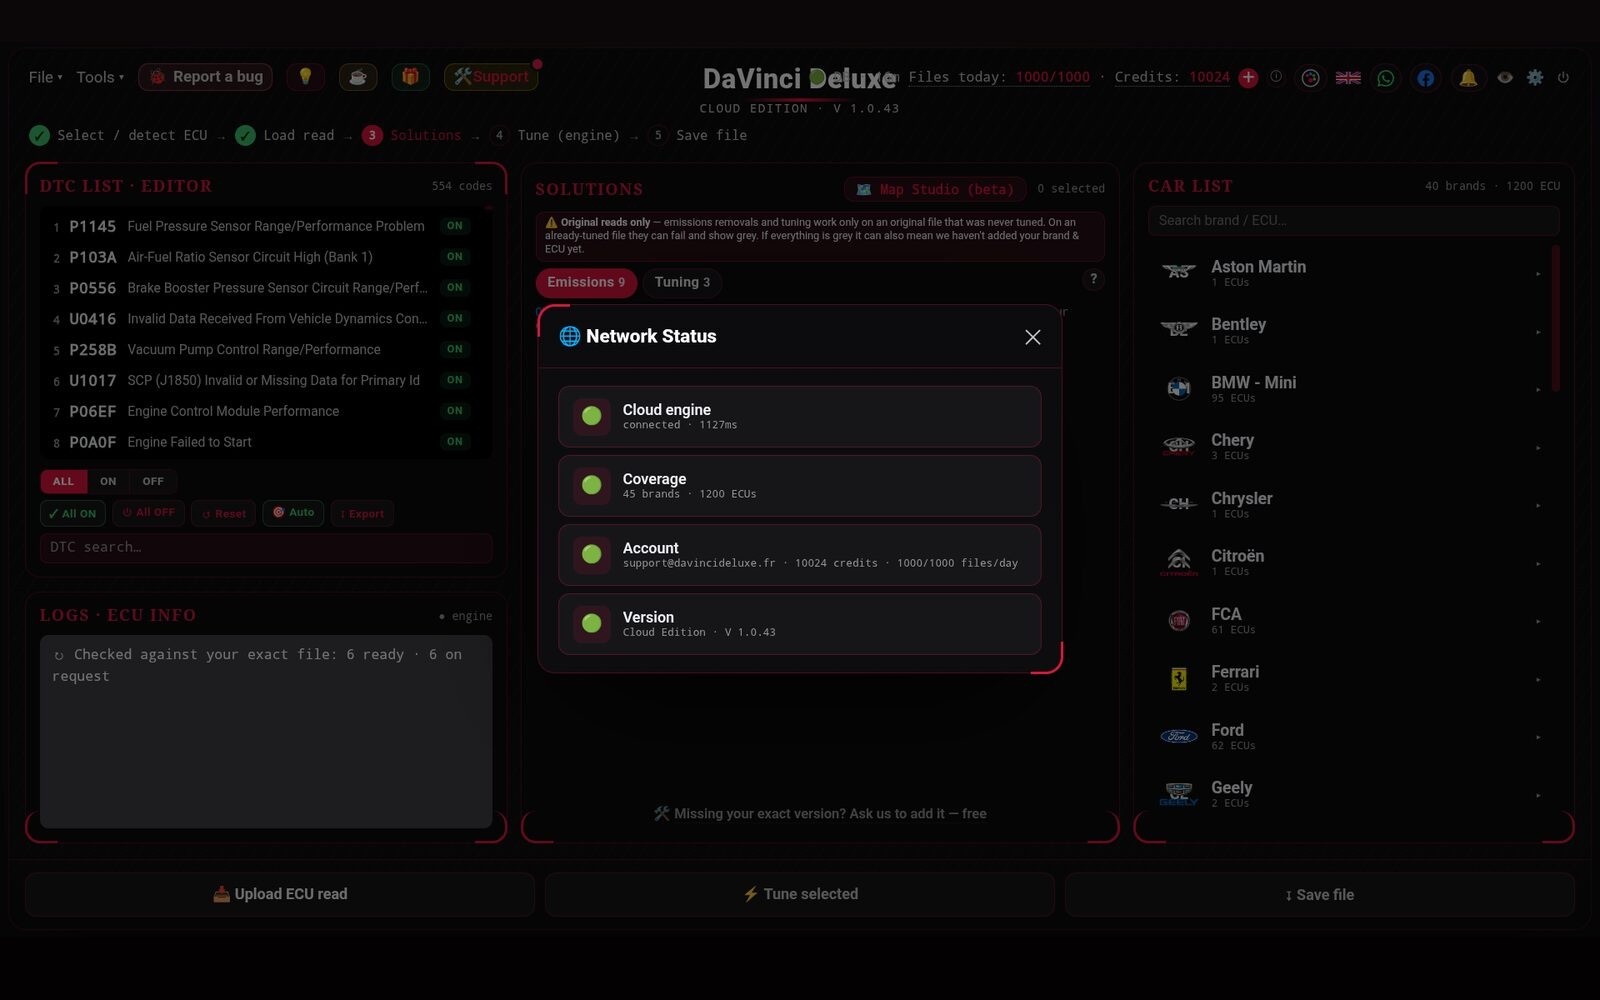
Task: Toggle ON switch for P103A code
Action: [x=455, y=257]
